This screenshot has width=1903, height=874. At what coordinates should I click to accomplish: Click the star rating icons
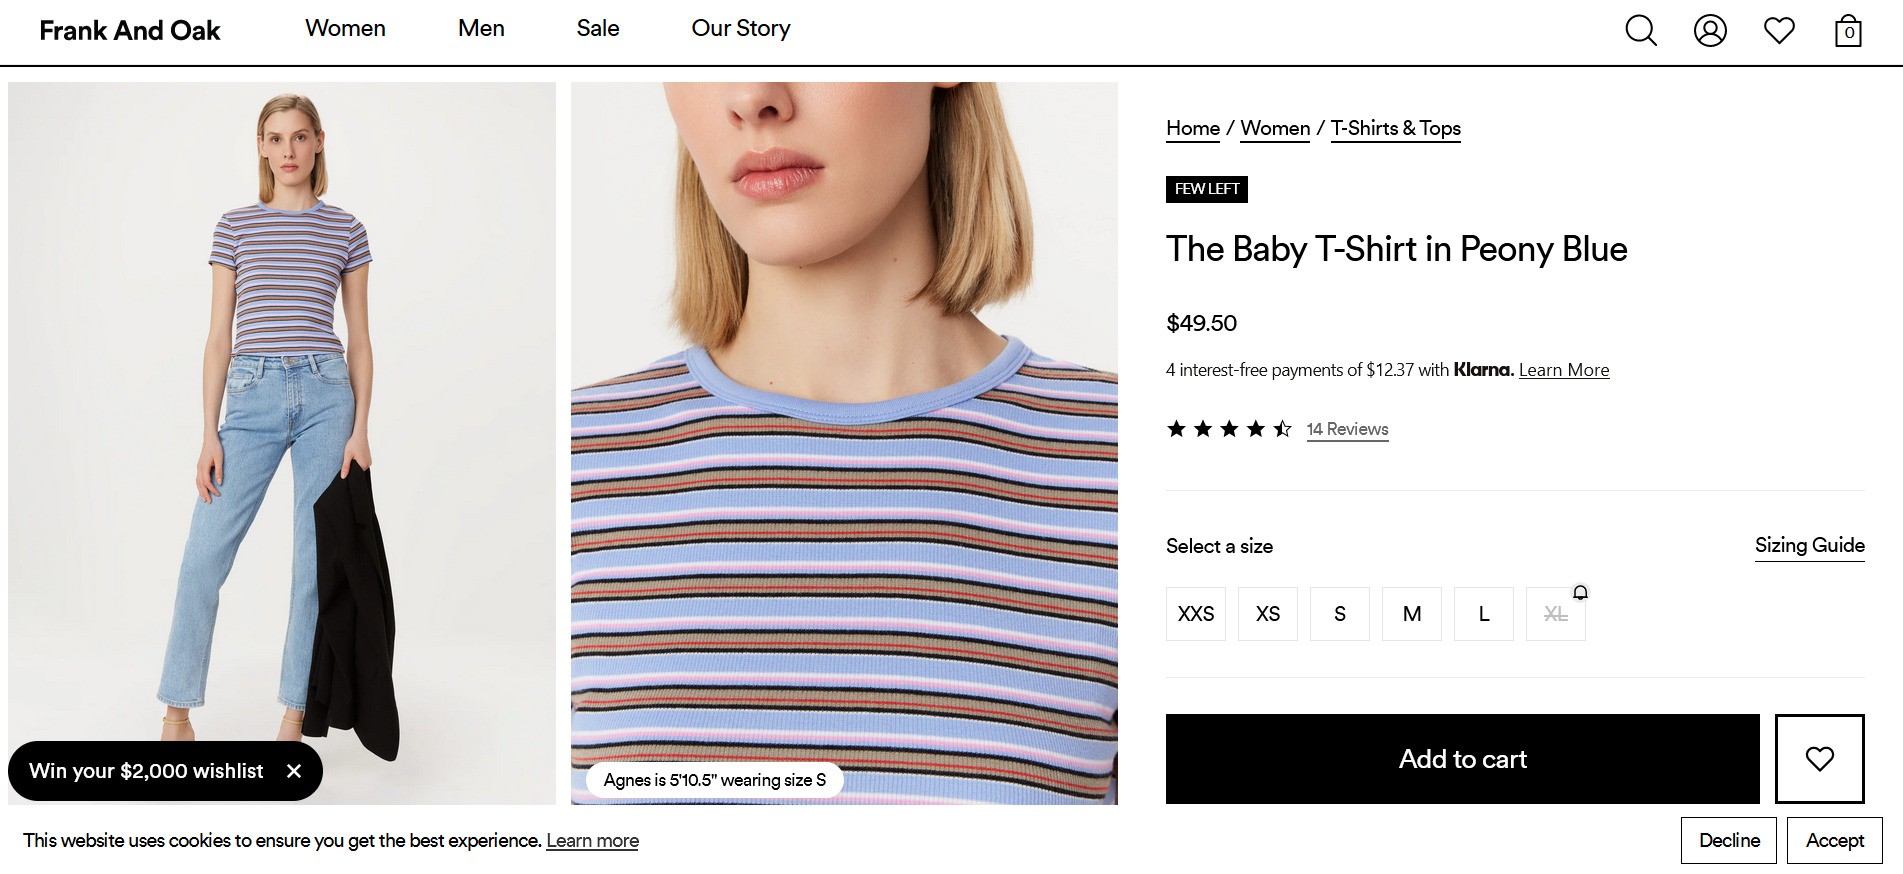[x=1229, y=429]
